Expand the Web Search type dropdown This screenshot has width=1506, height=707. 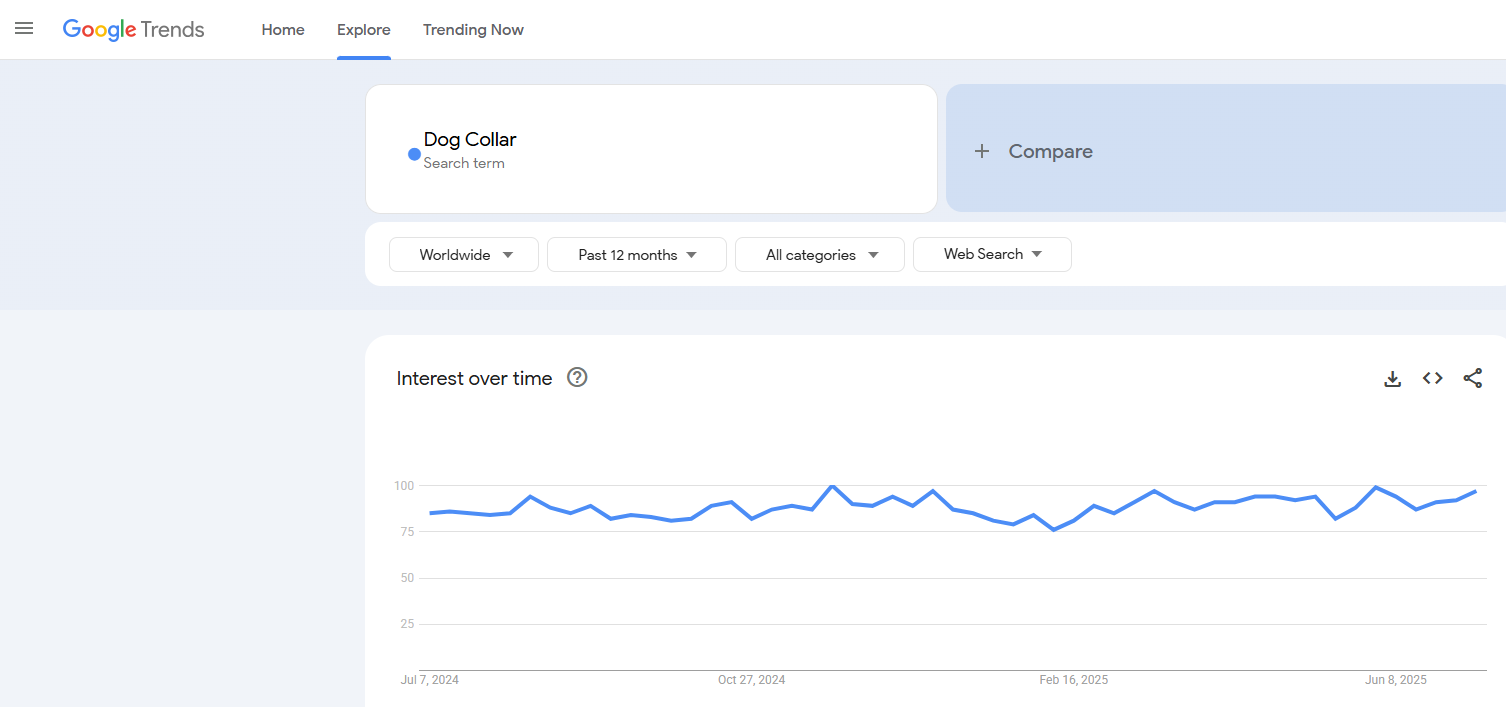(x=992, y=254)
